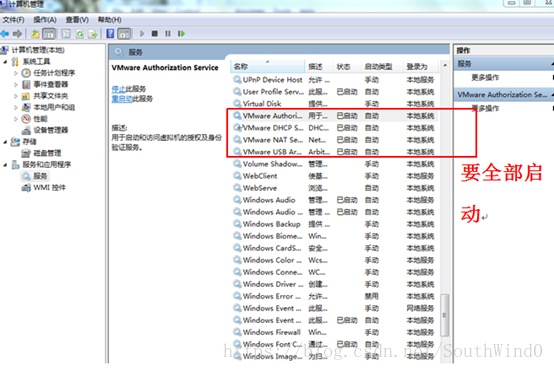The height and width of the screenshot is (371, 554).
Task: Expand the 本地用户和组 node arrow
Action: tap(16, 107)
